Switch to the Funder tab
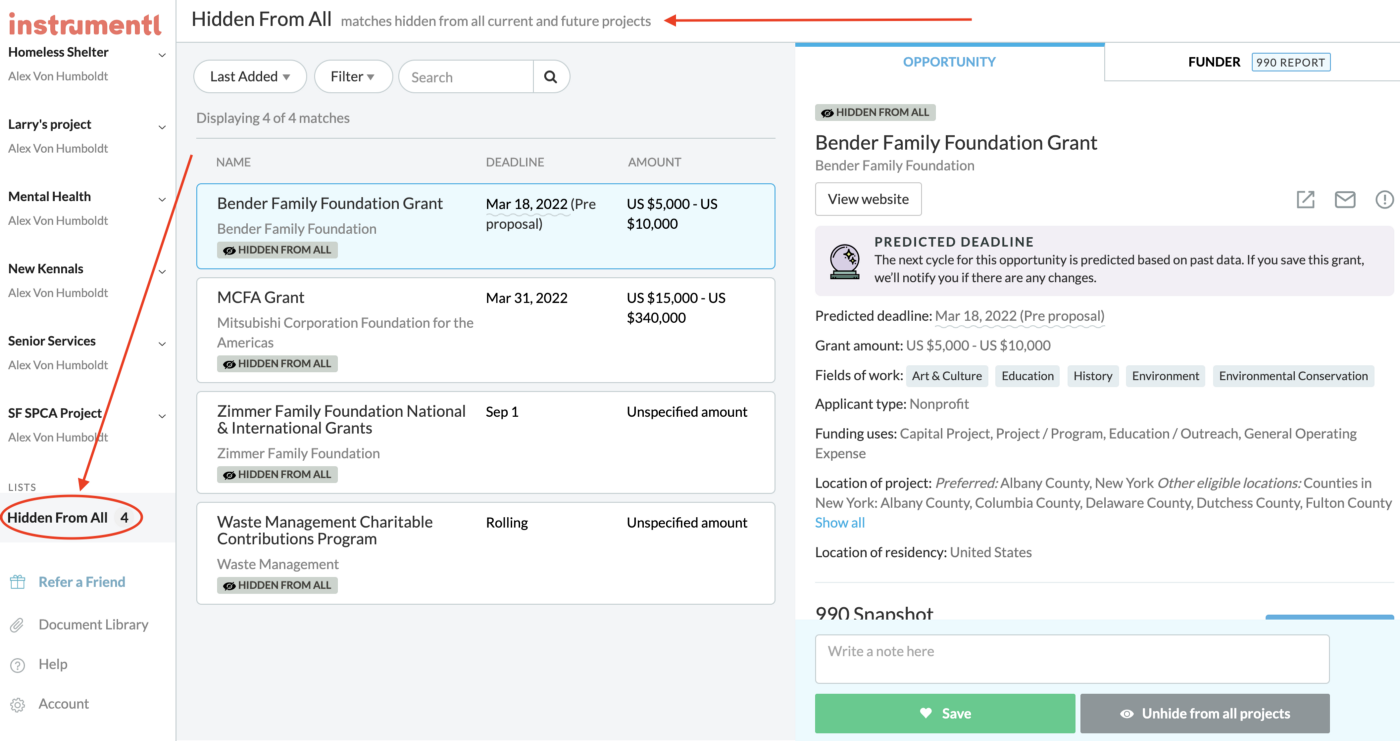The width and height of the screenshot is (1400, 741). (x=1214, y=62)
